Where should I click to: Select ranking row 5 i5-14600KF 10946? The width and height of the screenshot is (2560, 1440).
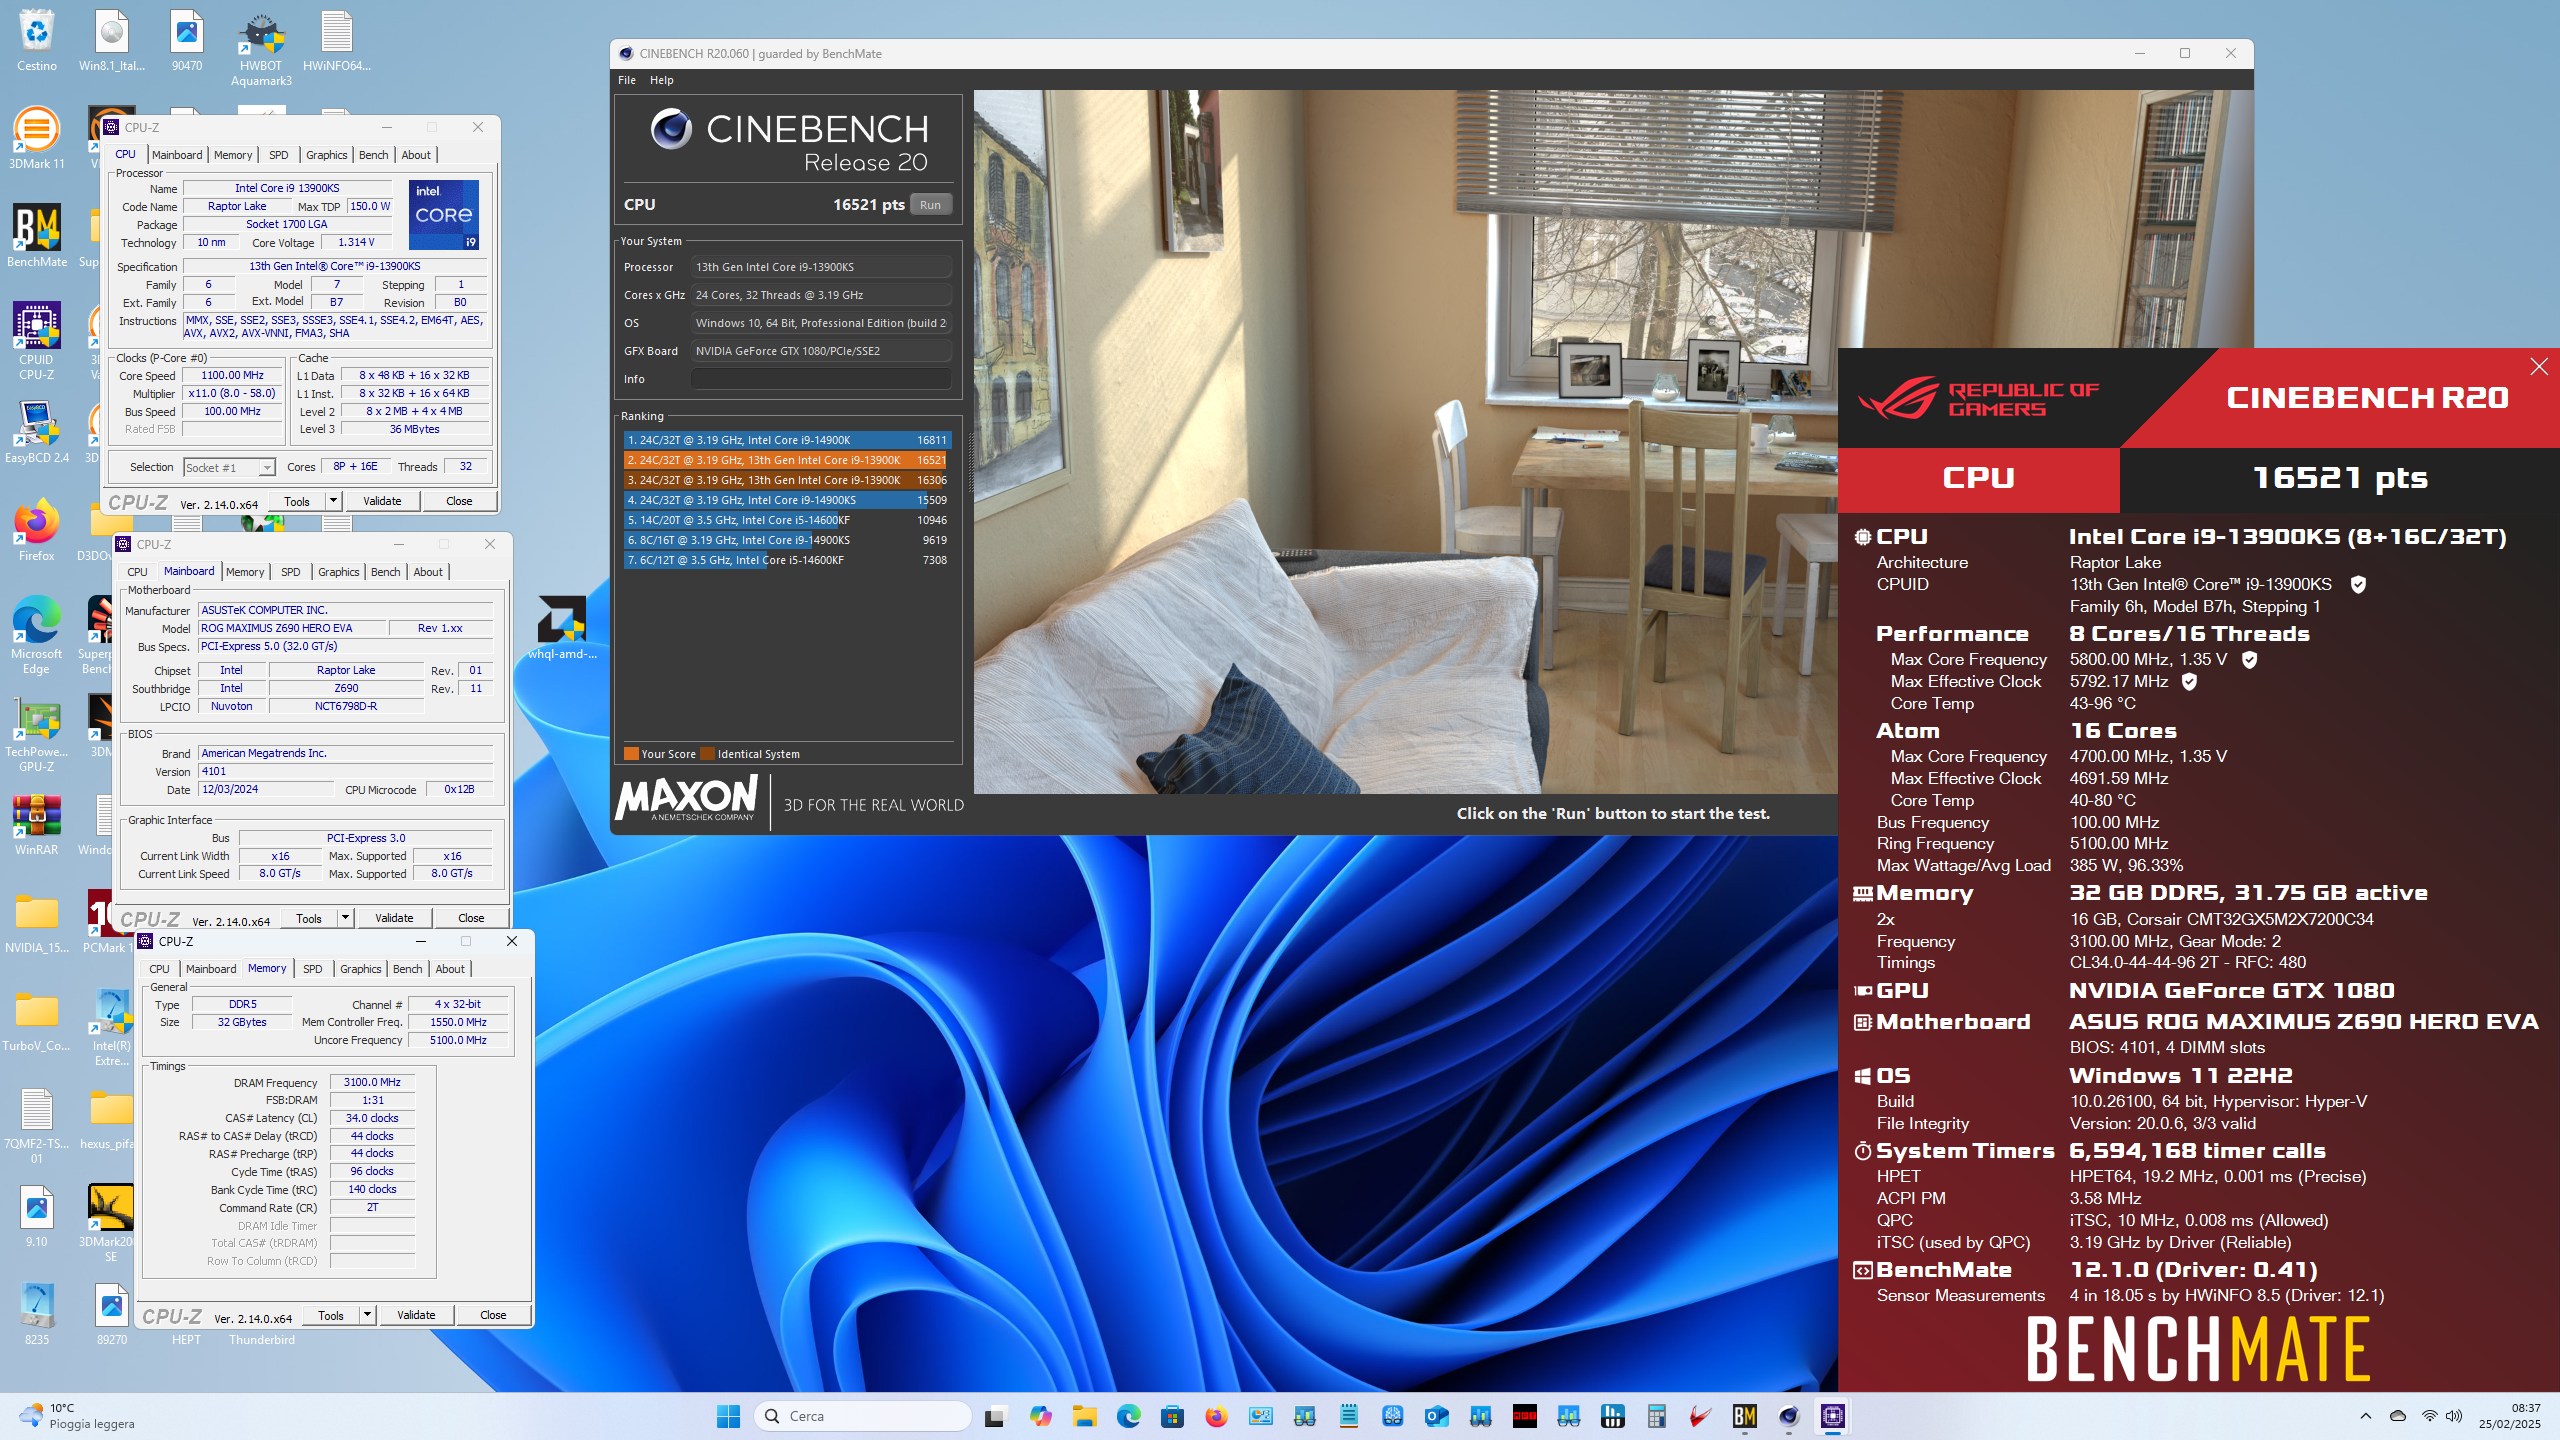(x=787, y=520)
